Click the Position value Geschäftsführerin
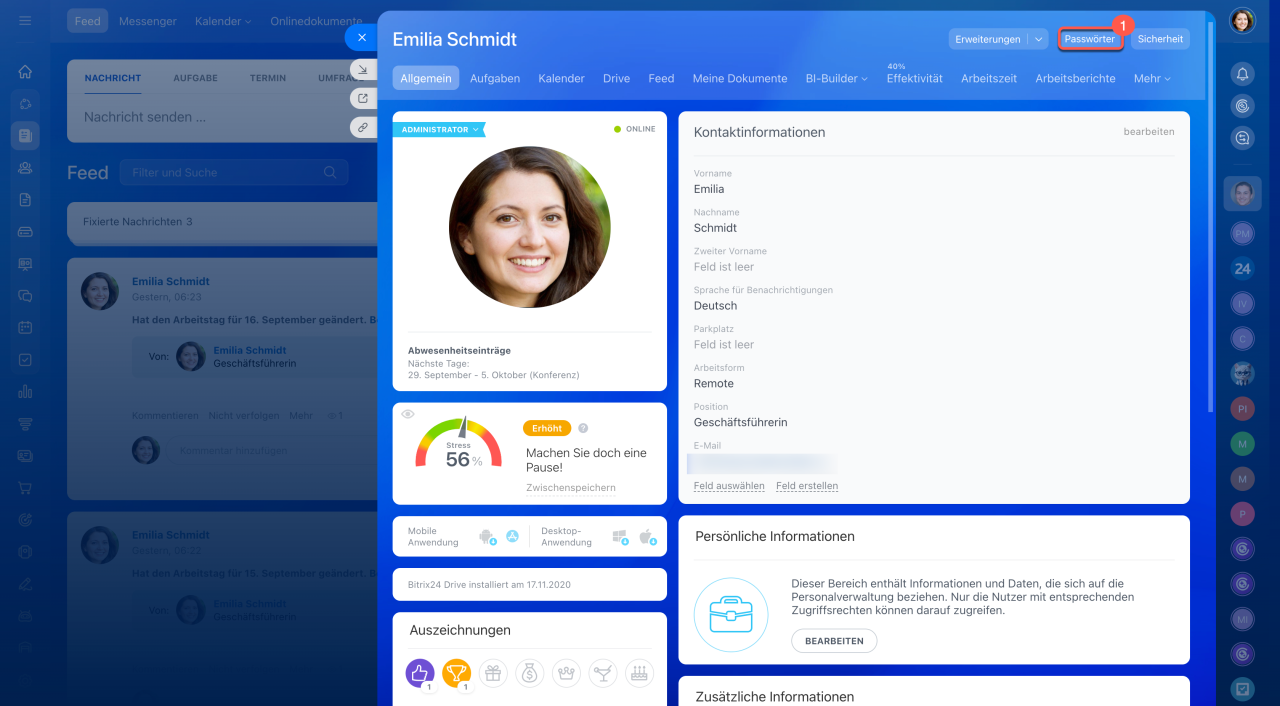Image resolution: width=1280 pixels, height=706 pixels. (740, 422)
